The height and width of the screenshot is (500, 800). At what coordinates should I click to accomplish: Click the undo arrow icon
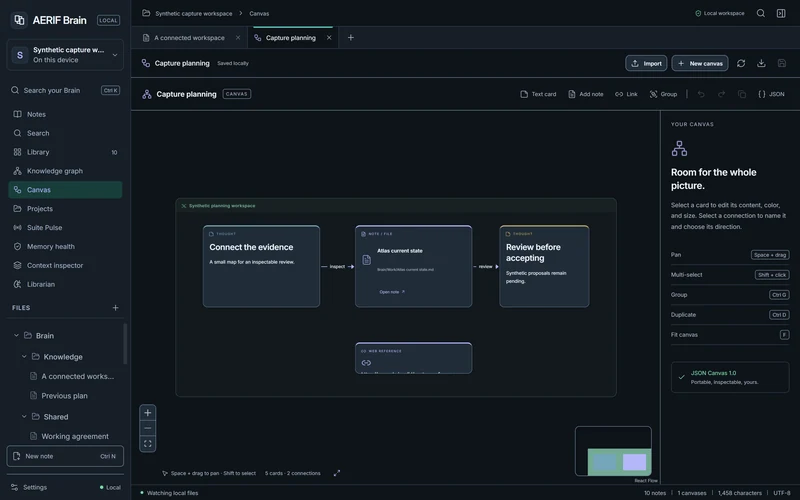pos(701,94)
